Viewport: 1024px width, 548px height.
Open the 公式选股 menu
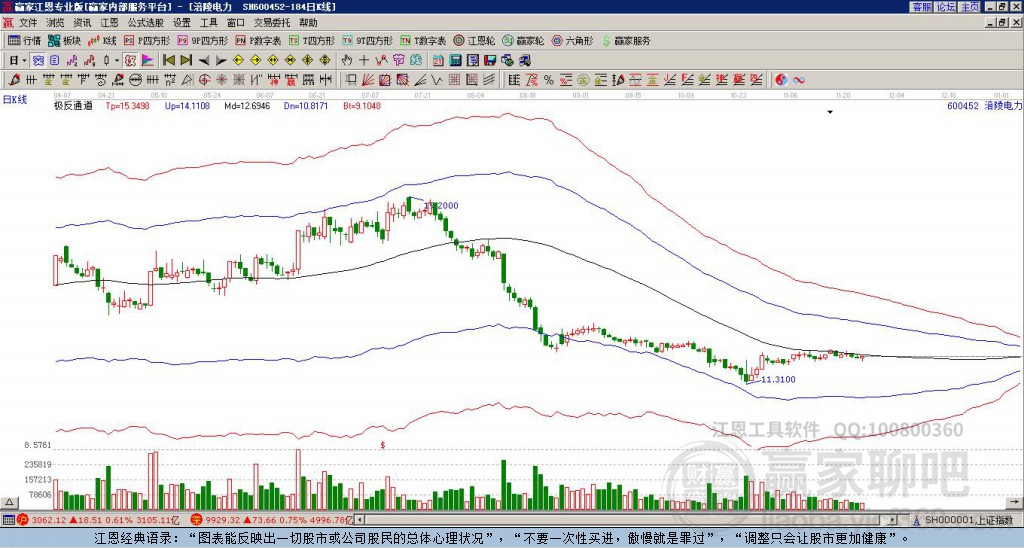(146, 23)
